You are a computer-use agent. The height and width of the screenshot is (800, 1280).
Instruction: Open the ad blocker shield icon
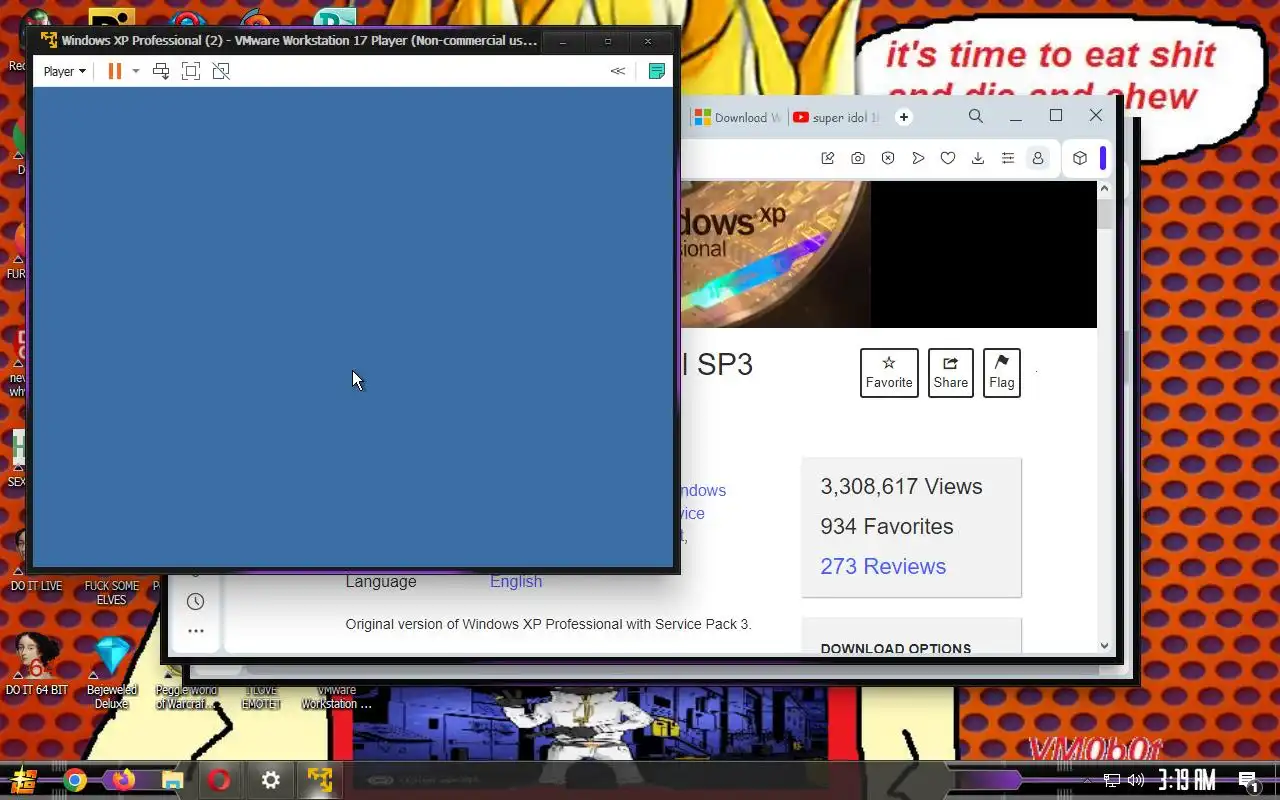click(x=888, y=158)
